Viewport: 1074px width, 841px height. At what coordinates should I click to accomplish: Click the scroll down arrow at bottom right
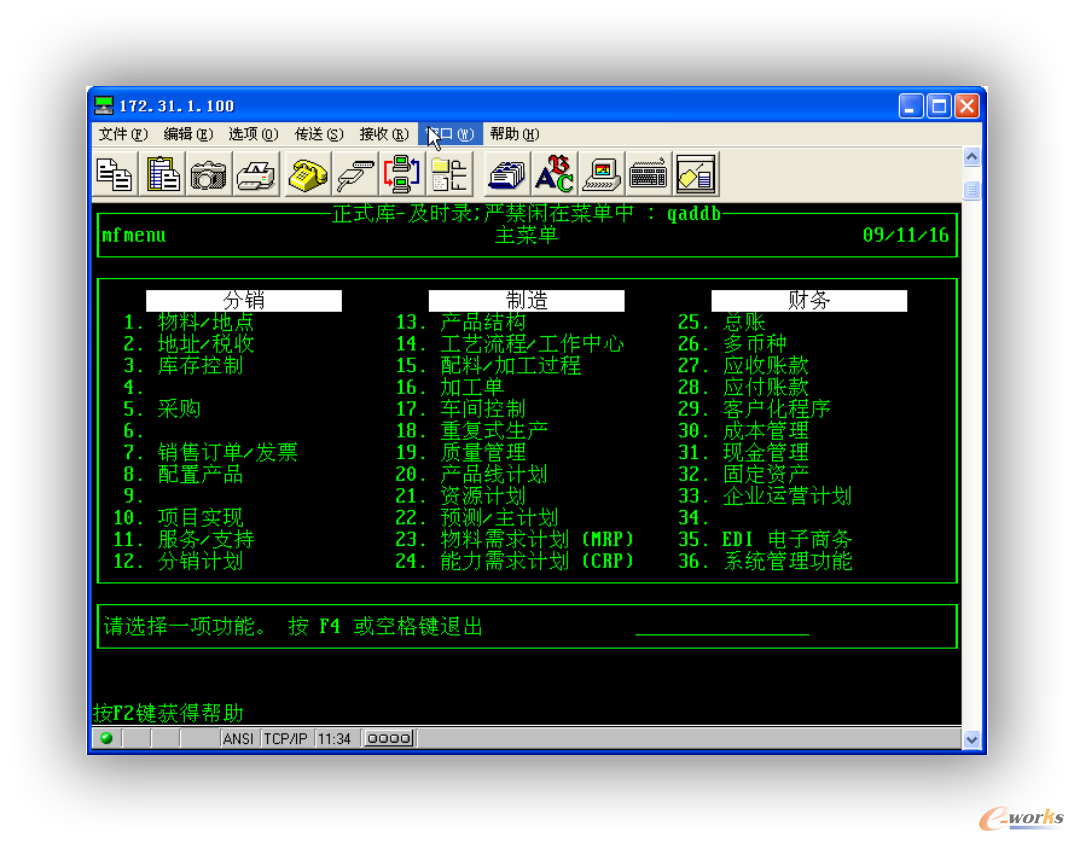coord(971,739)
